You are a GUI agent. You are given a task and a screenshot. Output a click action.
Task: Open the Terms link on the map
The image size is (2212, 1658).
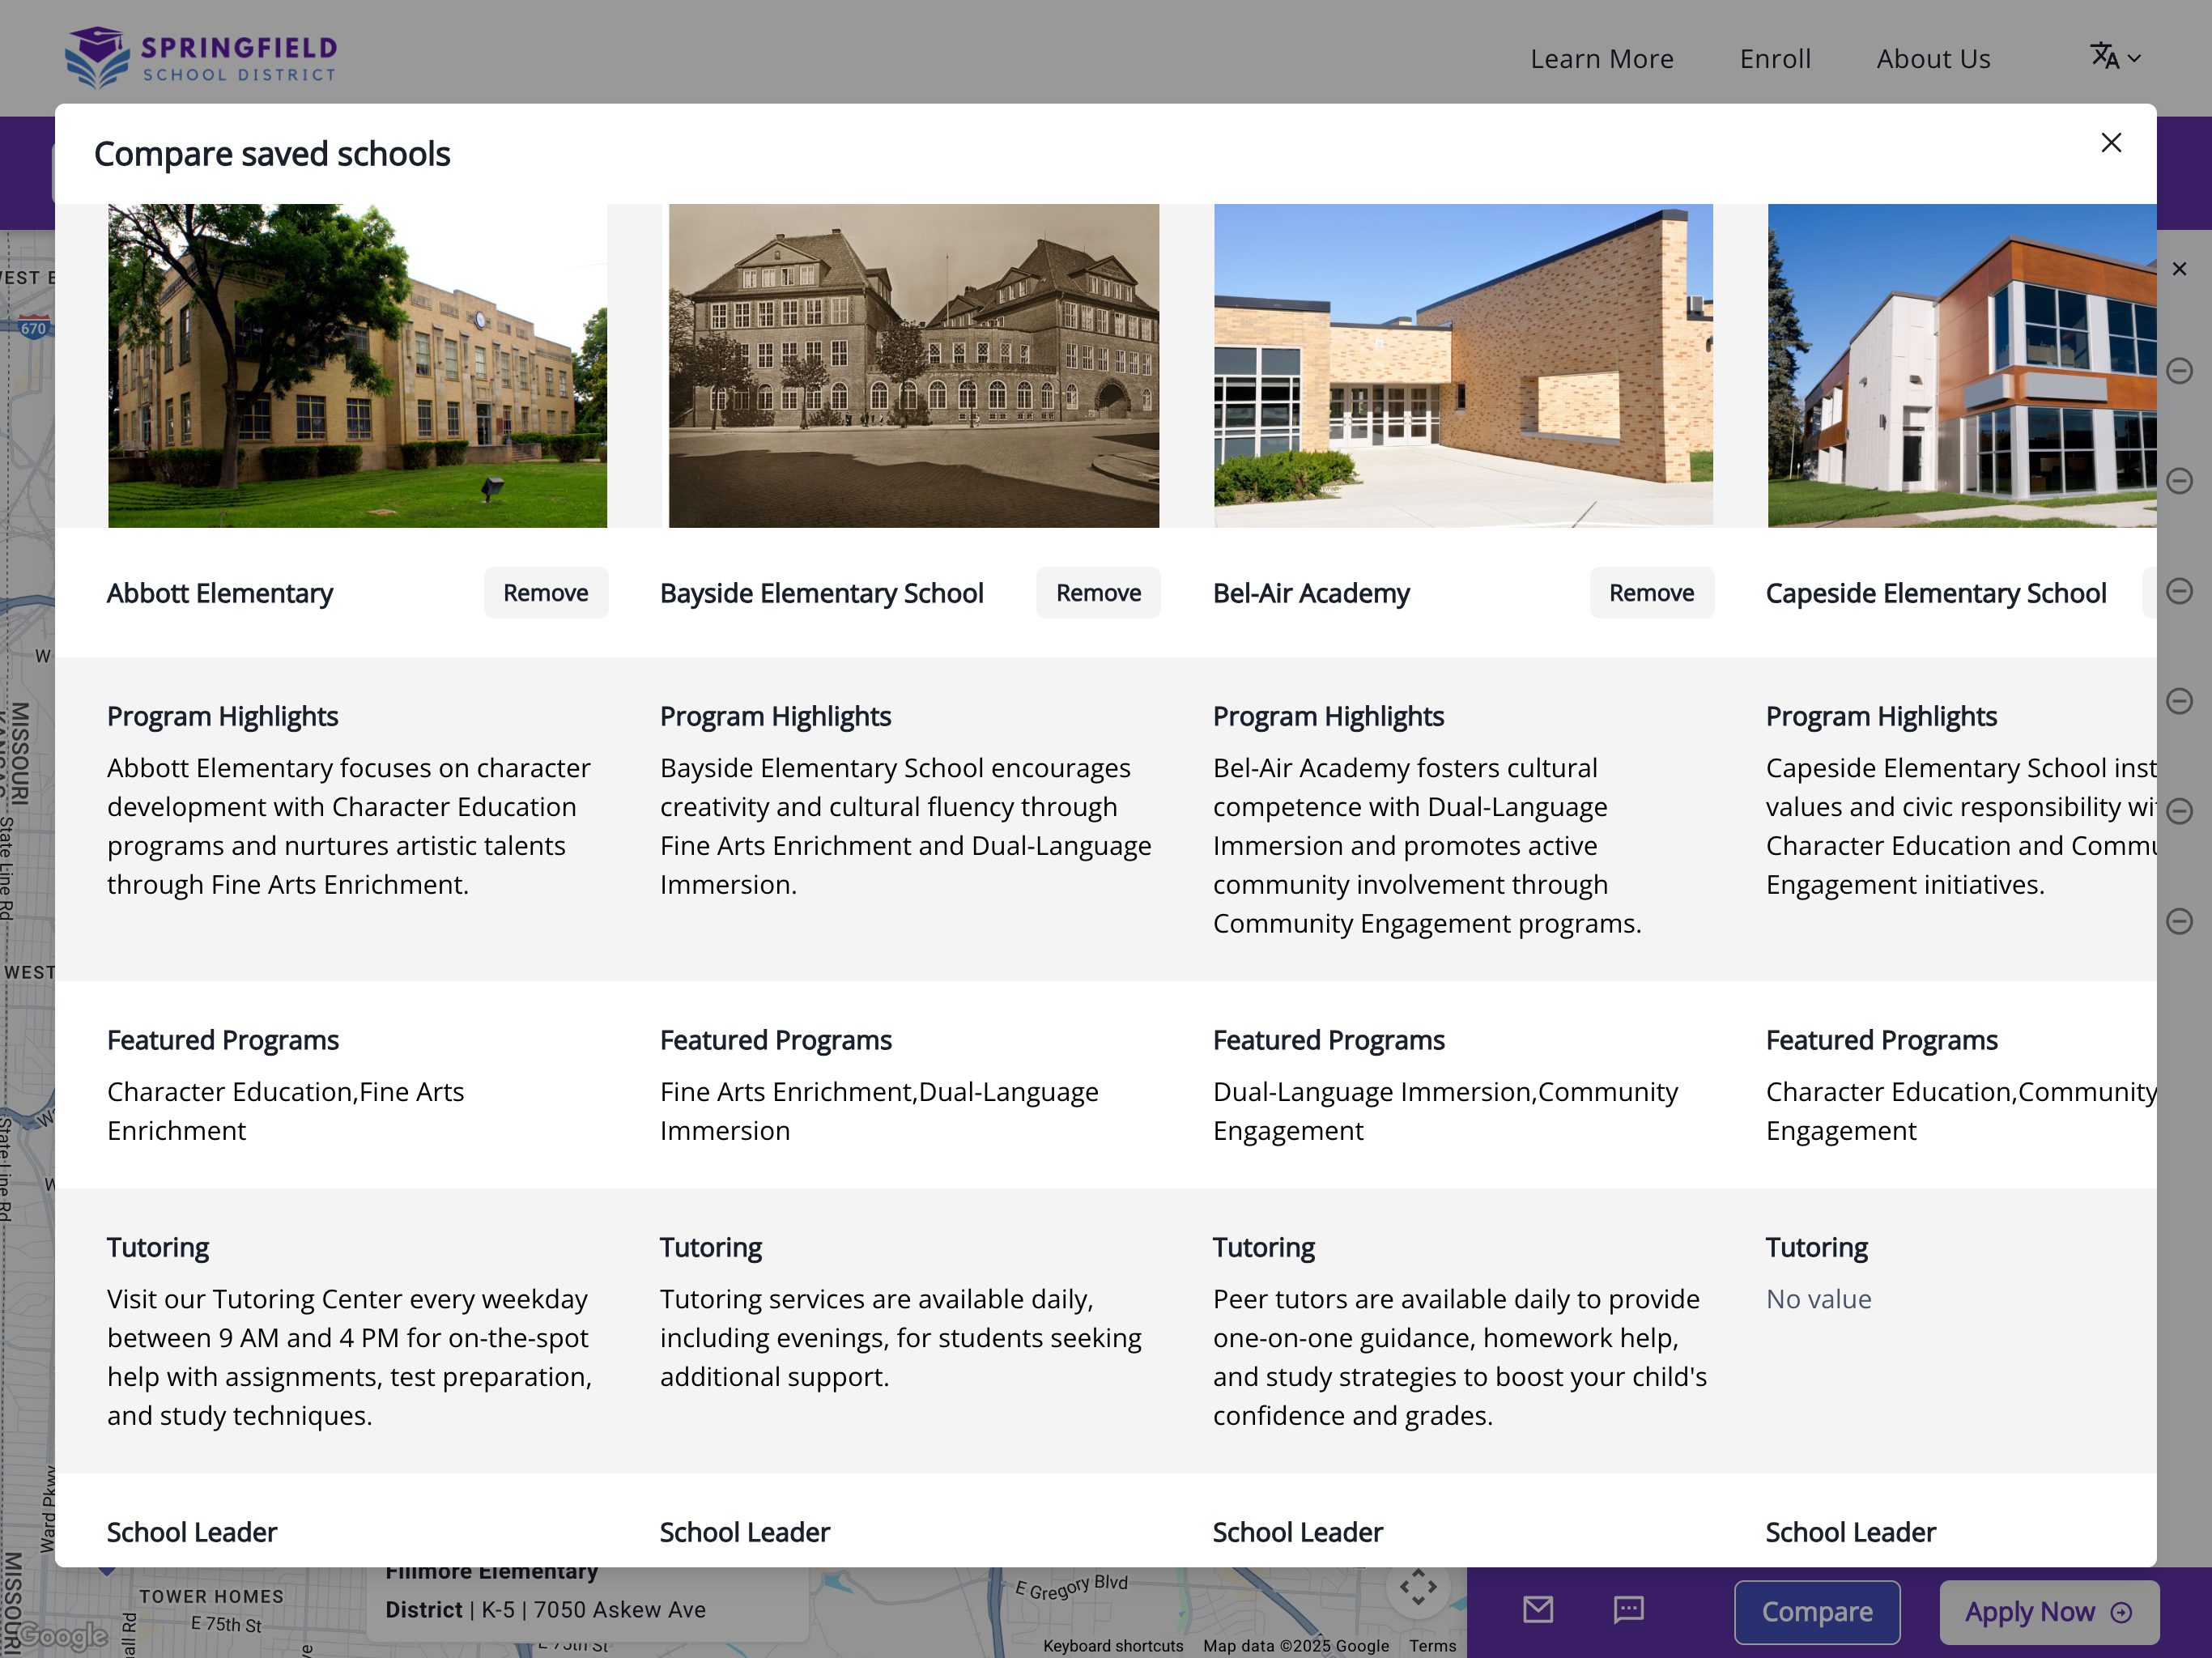[x=1432, y=1646]
